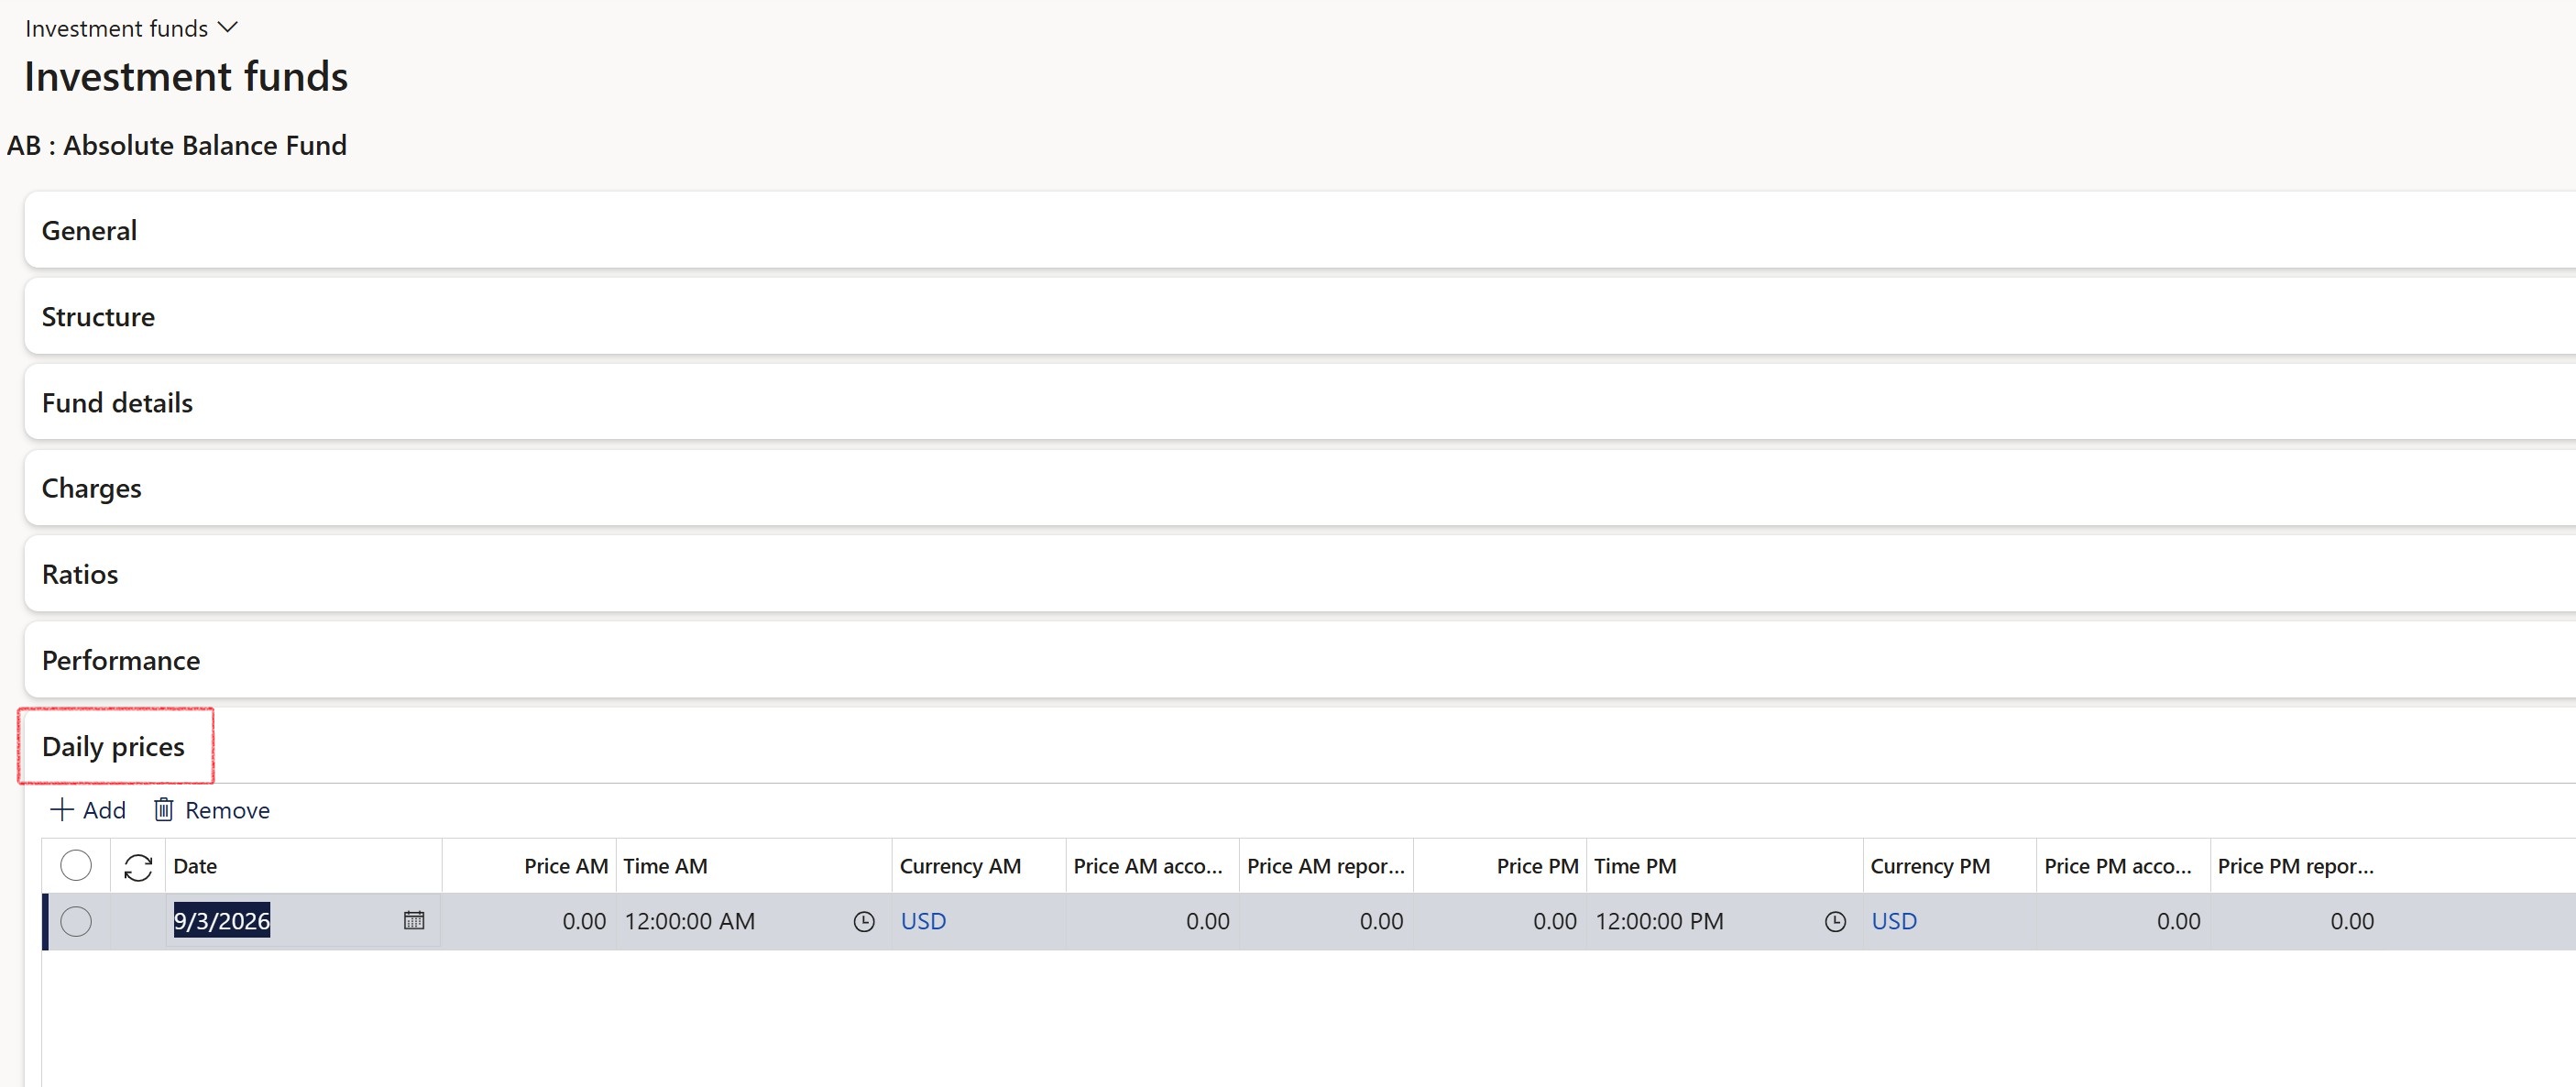
Task: Click the refresh icon in the grid header
Action: click(x=138, y=866)
